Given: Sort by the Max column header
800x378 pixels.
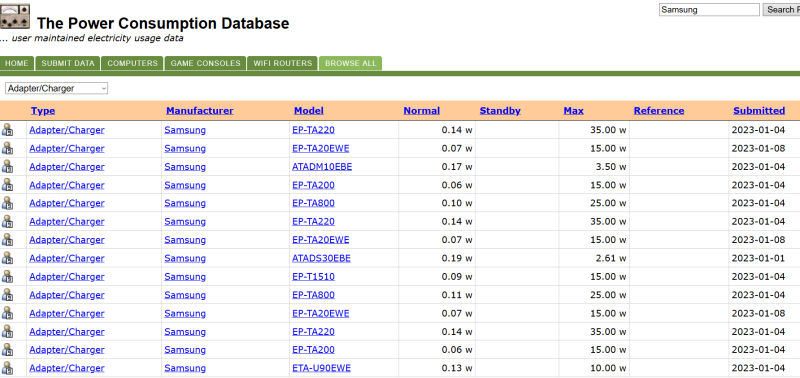Looking at the screenshot, I should [573, 111].
